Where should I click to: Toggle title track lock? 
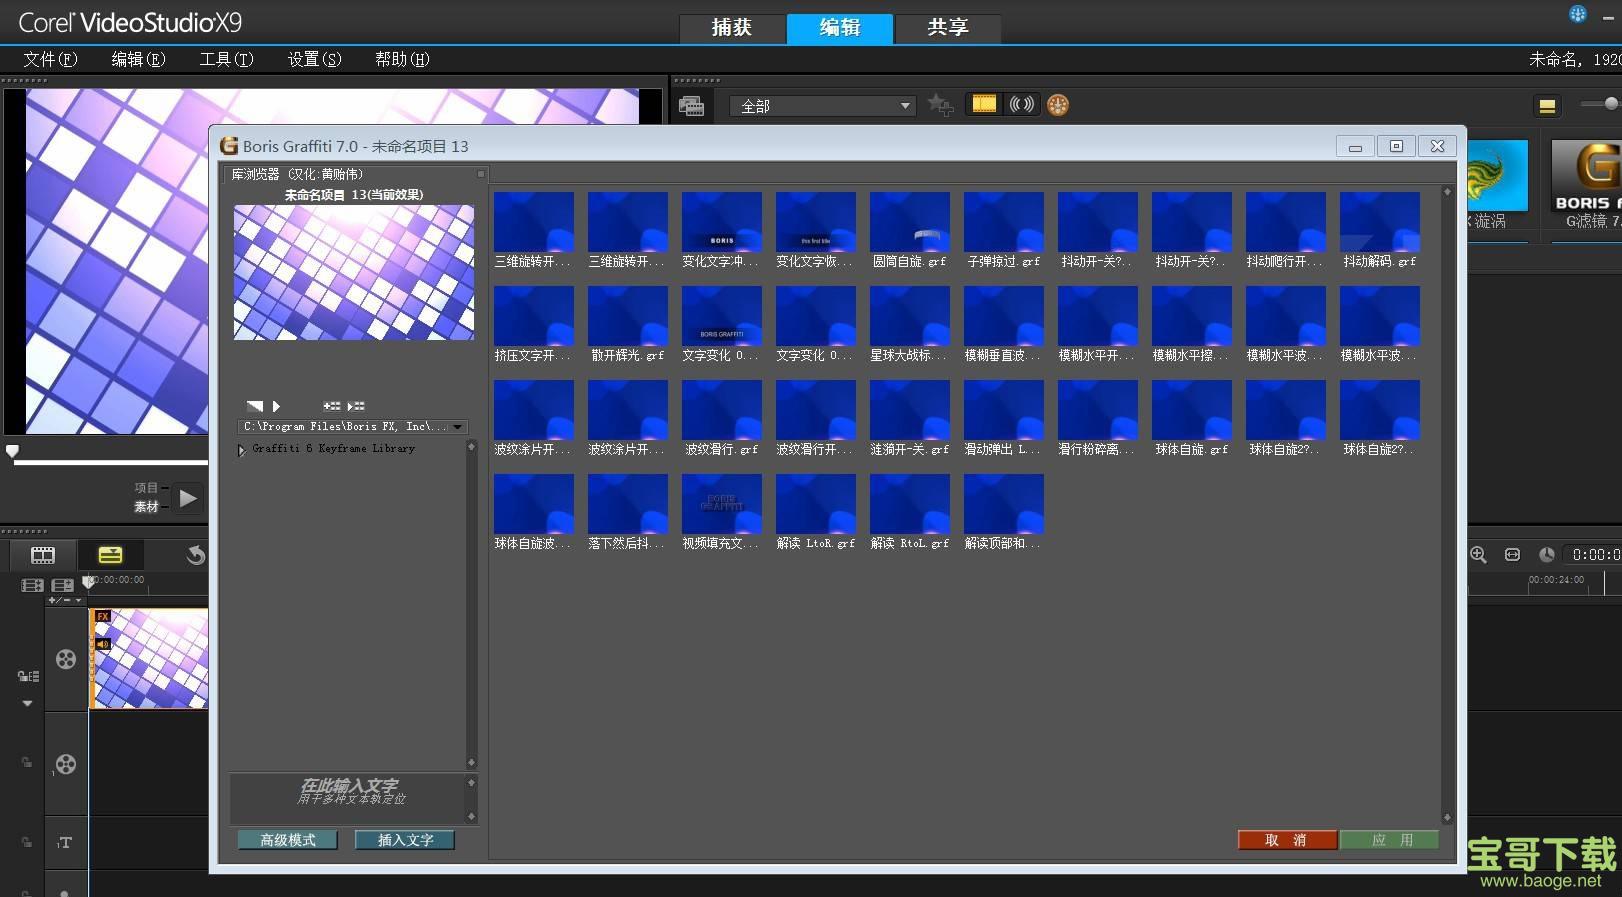coord(26,842)
